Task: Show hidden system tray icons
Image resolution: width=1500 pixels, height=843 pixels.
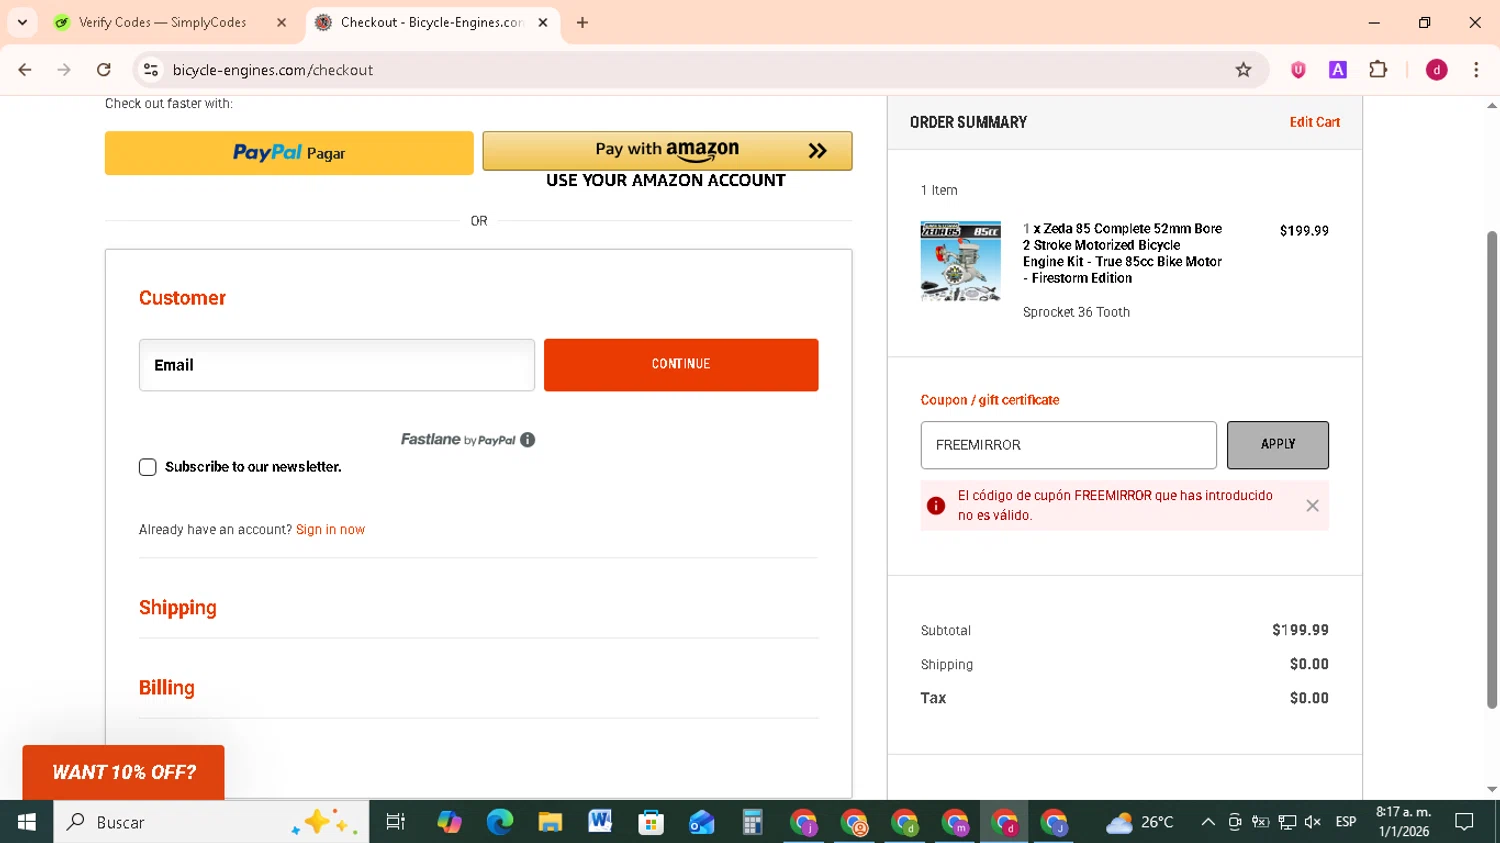Action: tap(1208, 822)
